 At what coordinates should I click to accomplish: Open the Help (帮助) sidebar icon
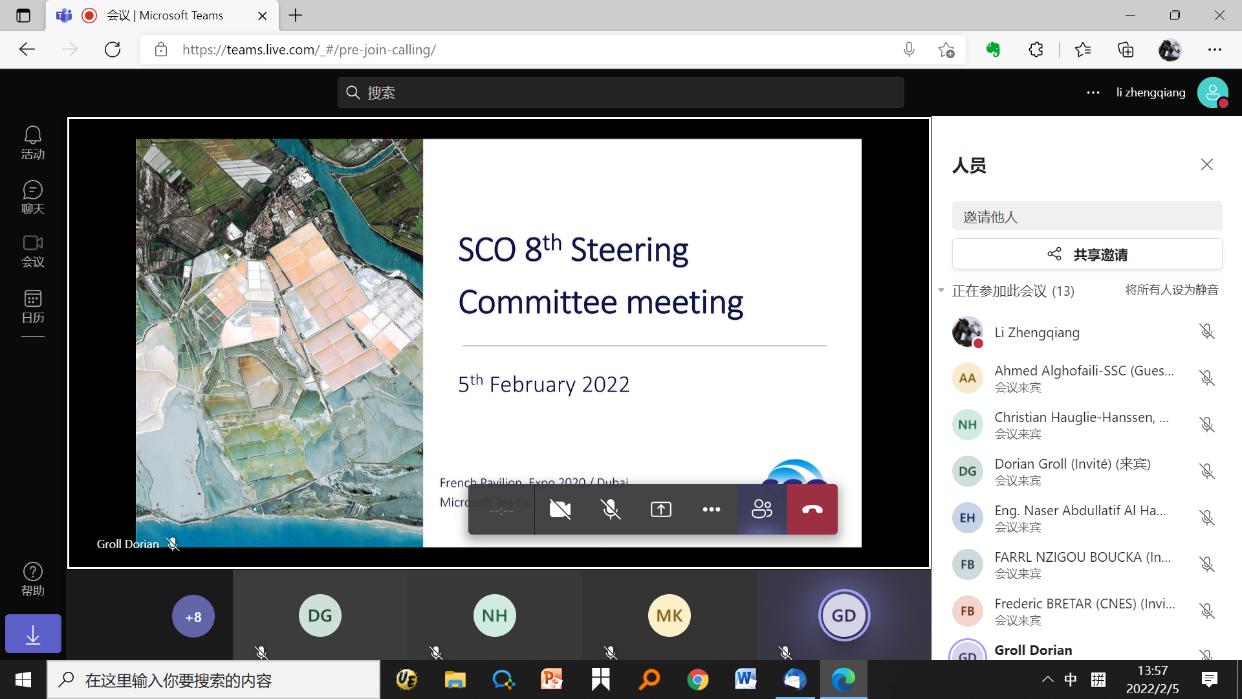pos(33,579)
